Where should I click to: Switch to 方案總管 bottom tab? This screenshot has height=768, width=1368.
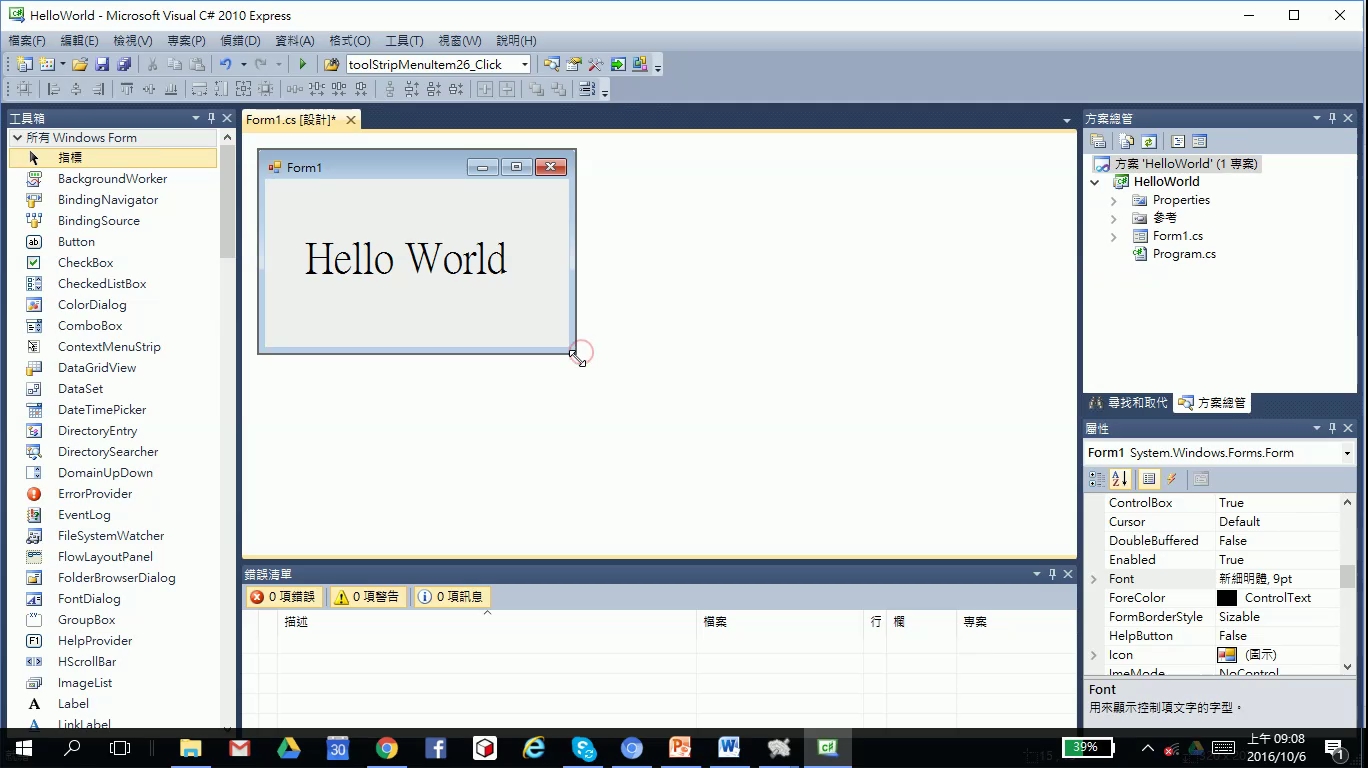click(x=1212, y=403)
